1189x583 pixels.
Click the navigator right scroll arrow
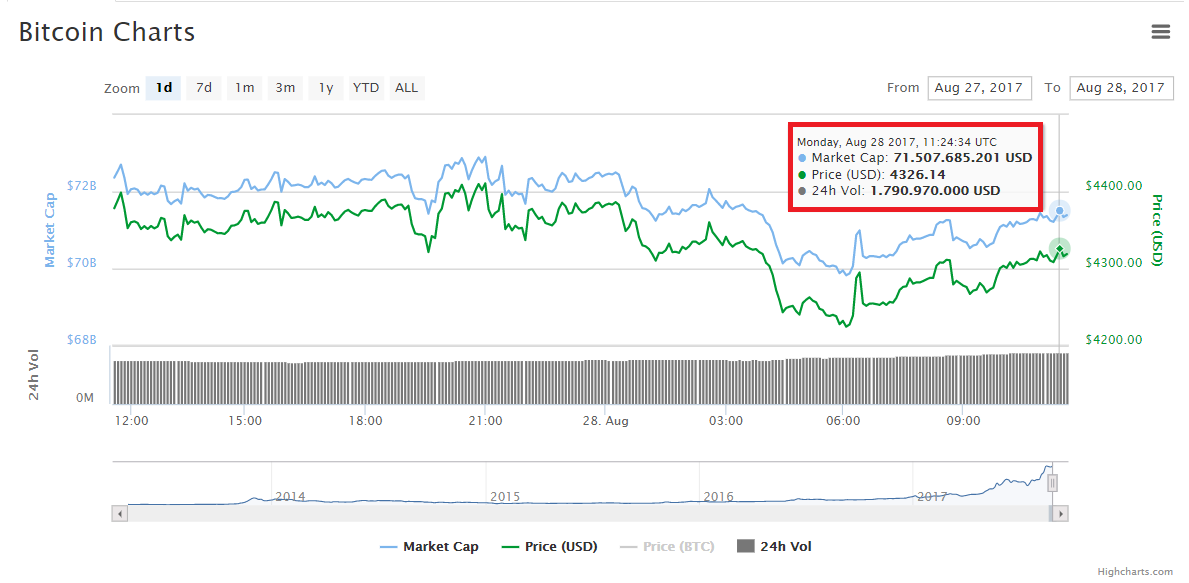click(1061, 513)
